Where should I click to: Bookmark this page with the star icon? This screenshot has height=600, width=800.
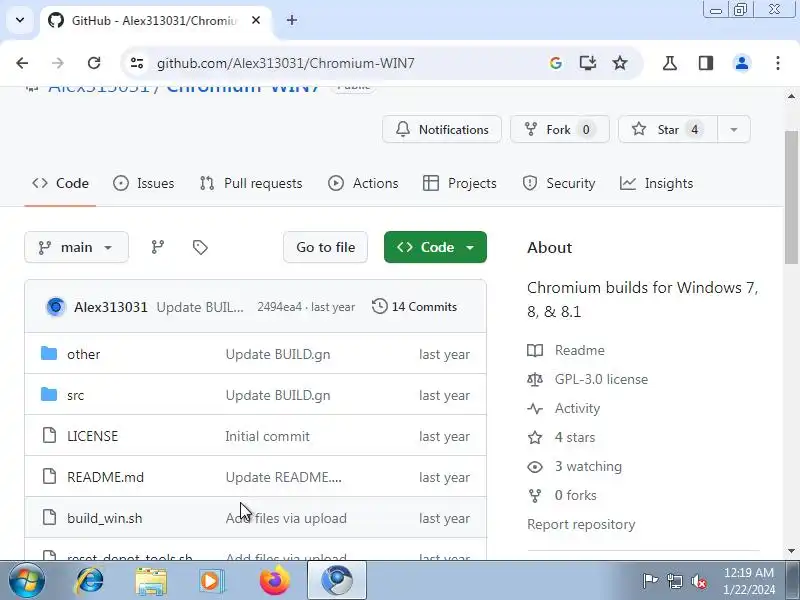pyautogui.click(x=620, y=63)
